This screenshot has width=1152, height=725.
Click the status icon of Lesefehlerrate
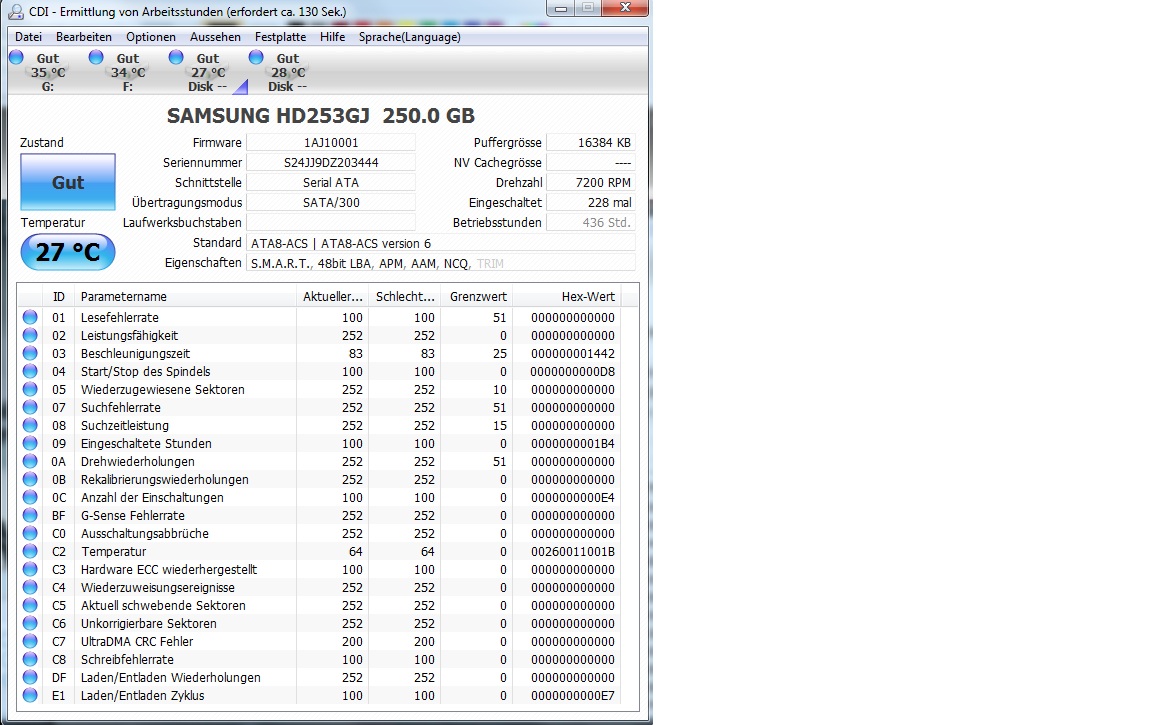click(x=30, y=317)
